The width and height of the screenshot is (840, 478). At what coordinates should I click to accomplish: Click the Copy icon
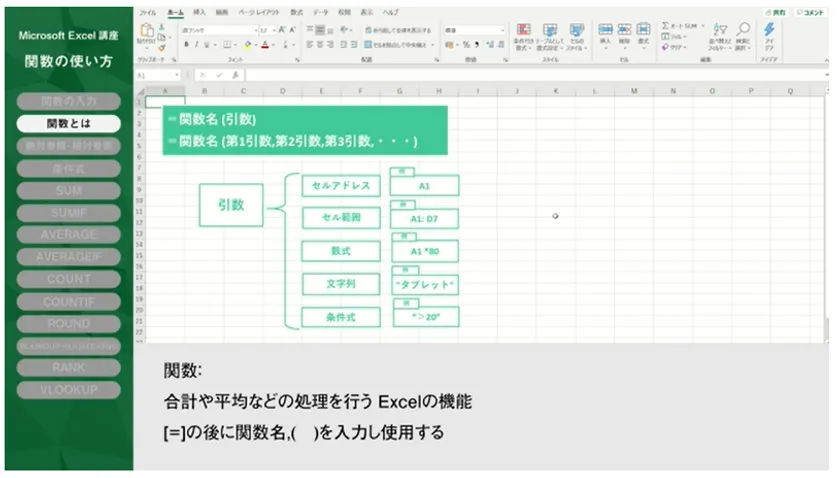[161, 37]
